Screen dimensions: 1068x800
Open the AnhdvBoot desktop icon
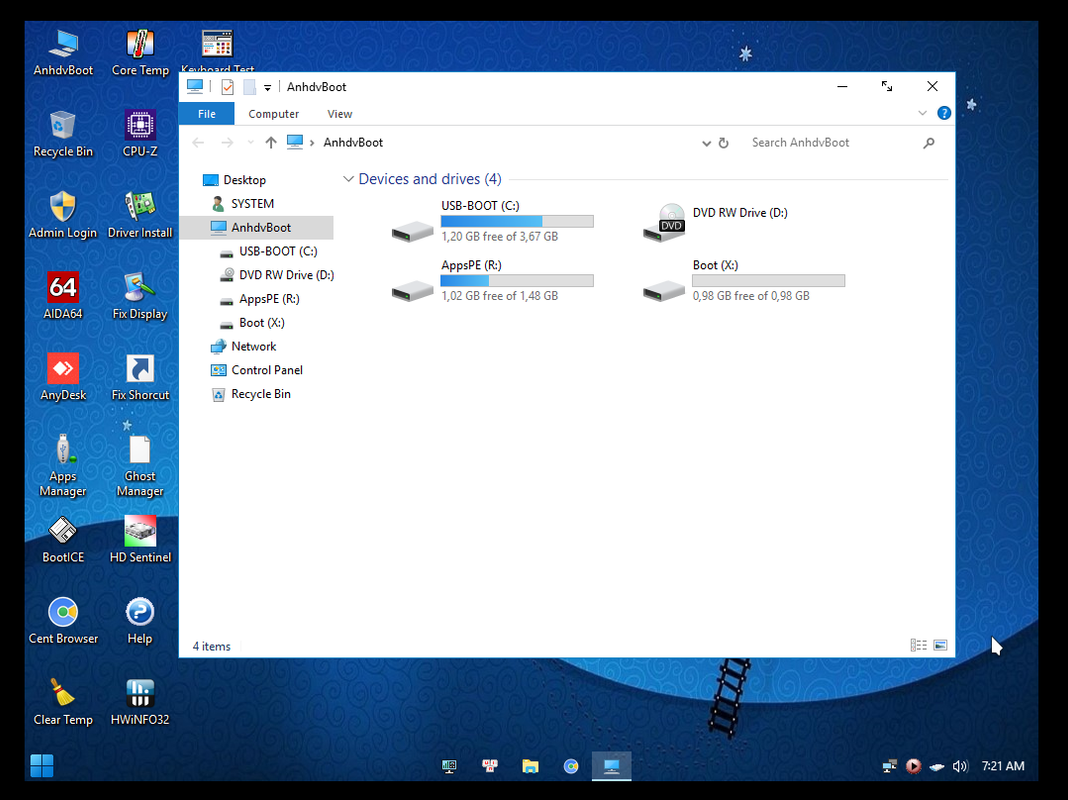[x=63, y=53]
